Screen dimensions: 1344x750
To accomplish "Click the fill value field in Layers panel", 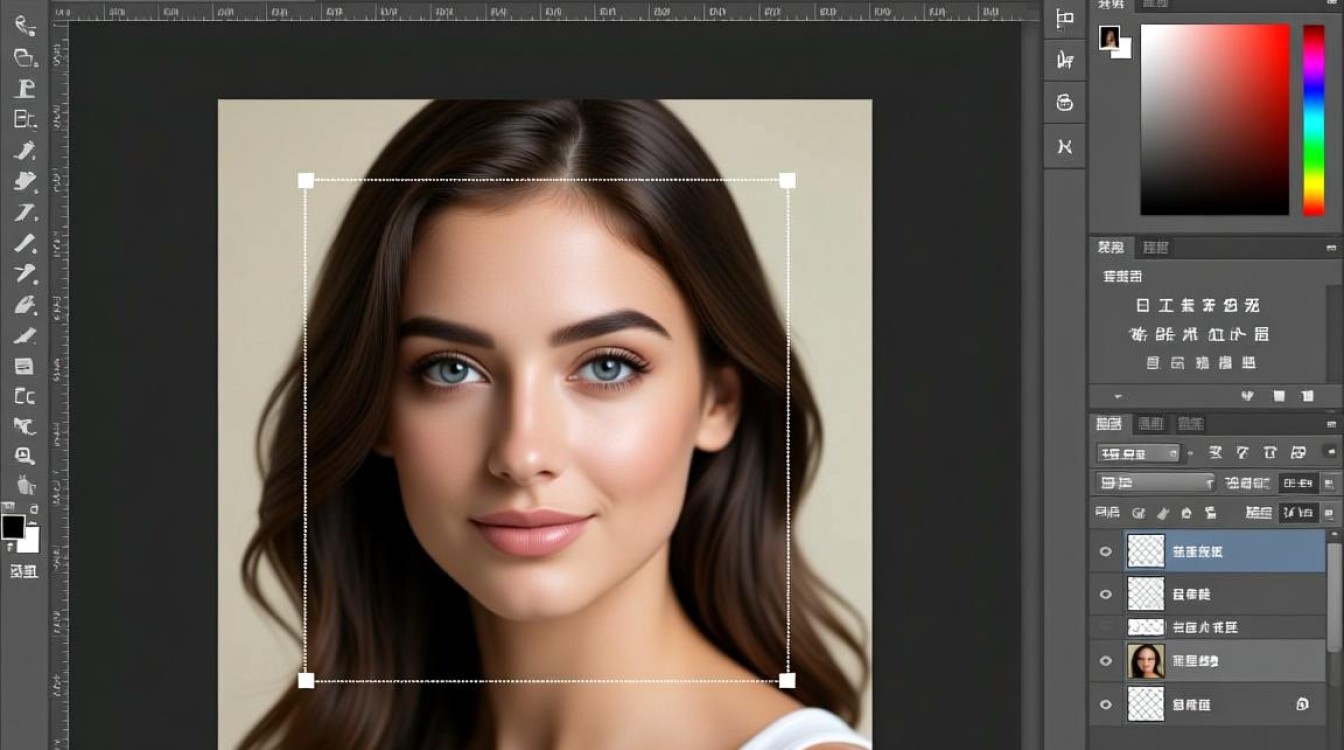I will pos(1299,513).
